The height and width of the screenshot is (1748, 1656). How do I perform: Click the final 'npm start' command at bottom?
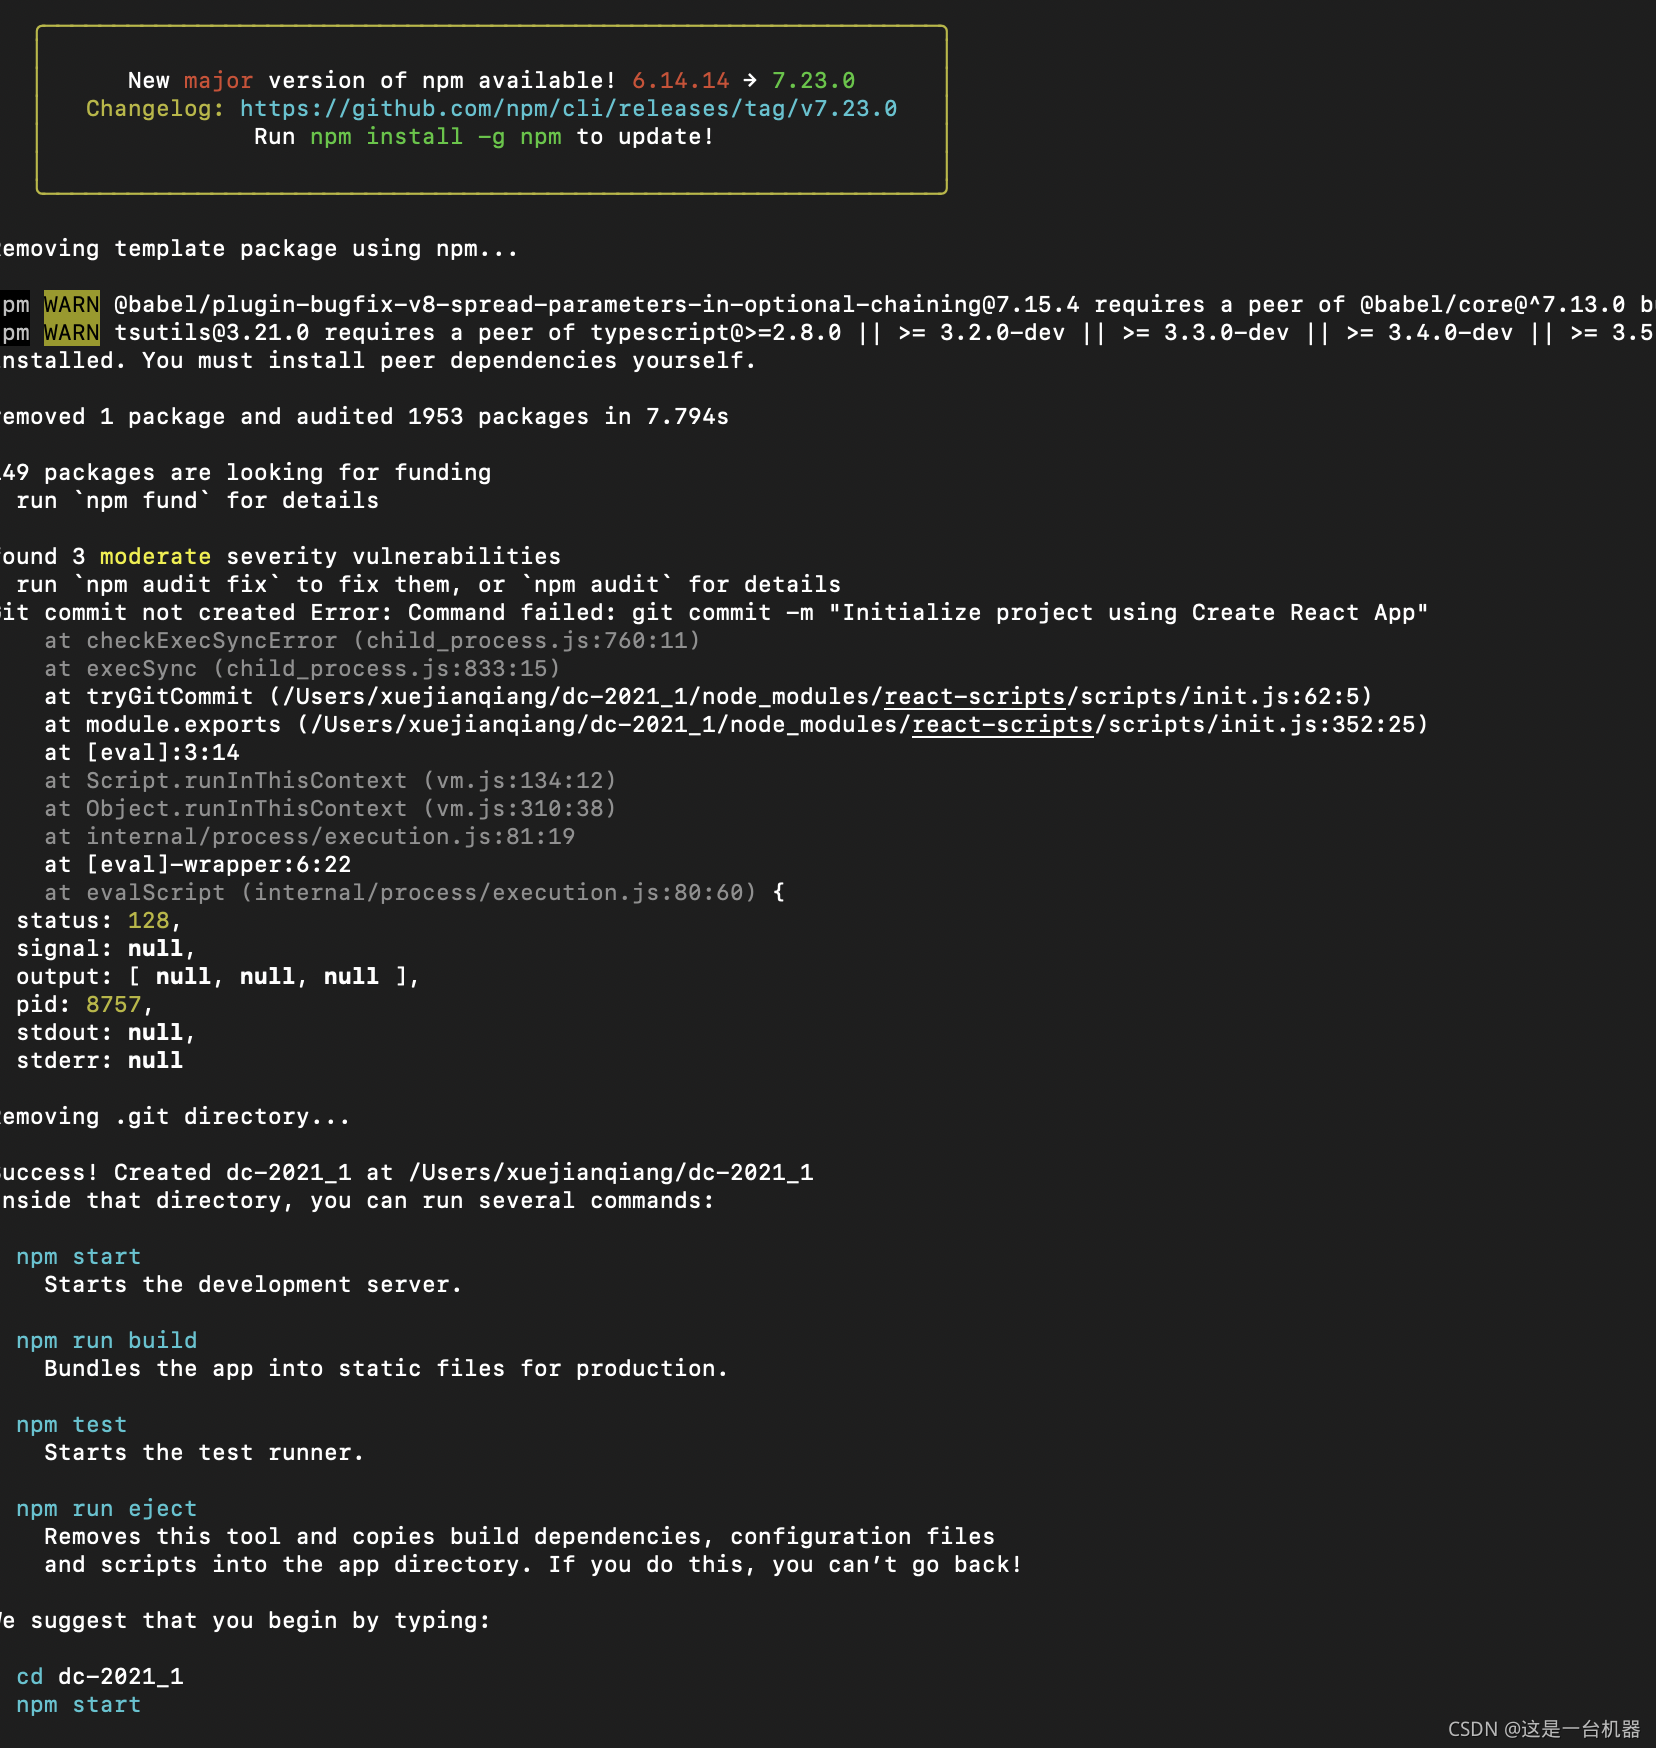78,1704
